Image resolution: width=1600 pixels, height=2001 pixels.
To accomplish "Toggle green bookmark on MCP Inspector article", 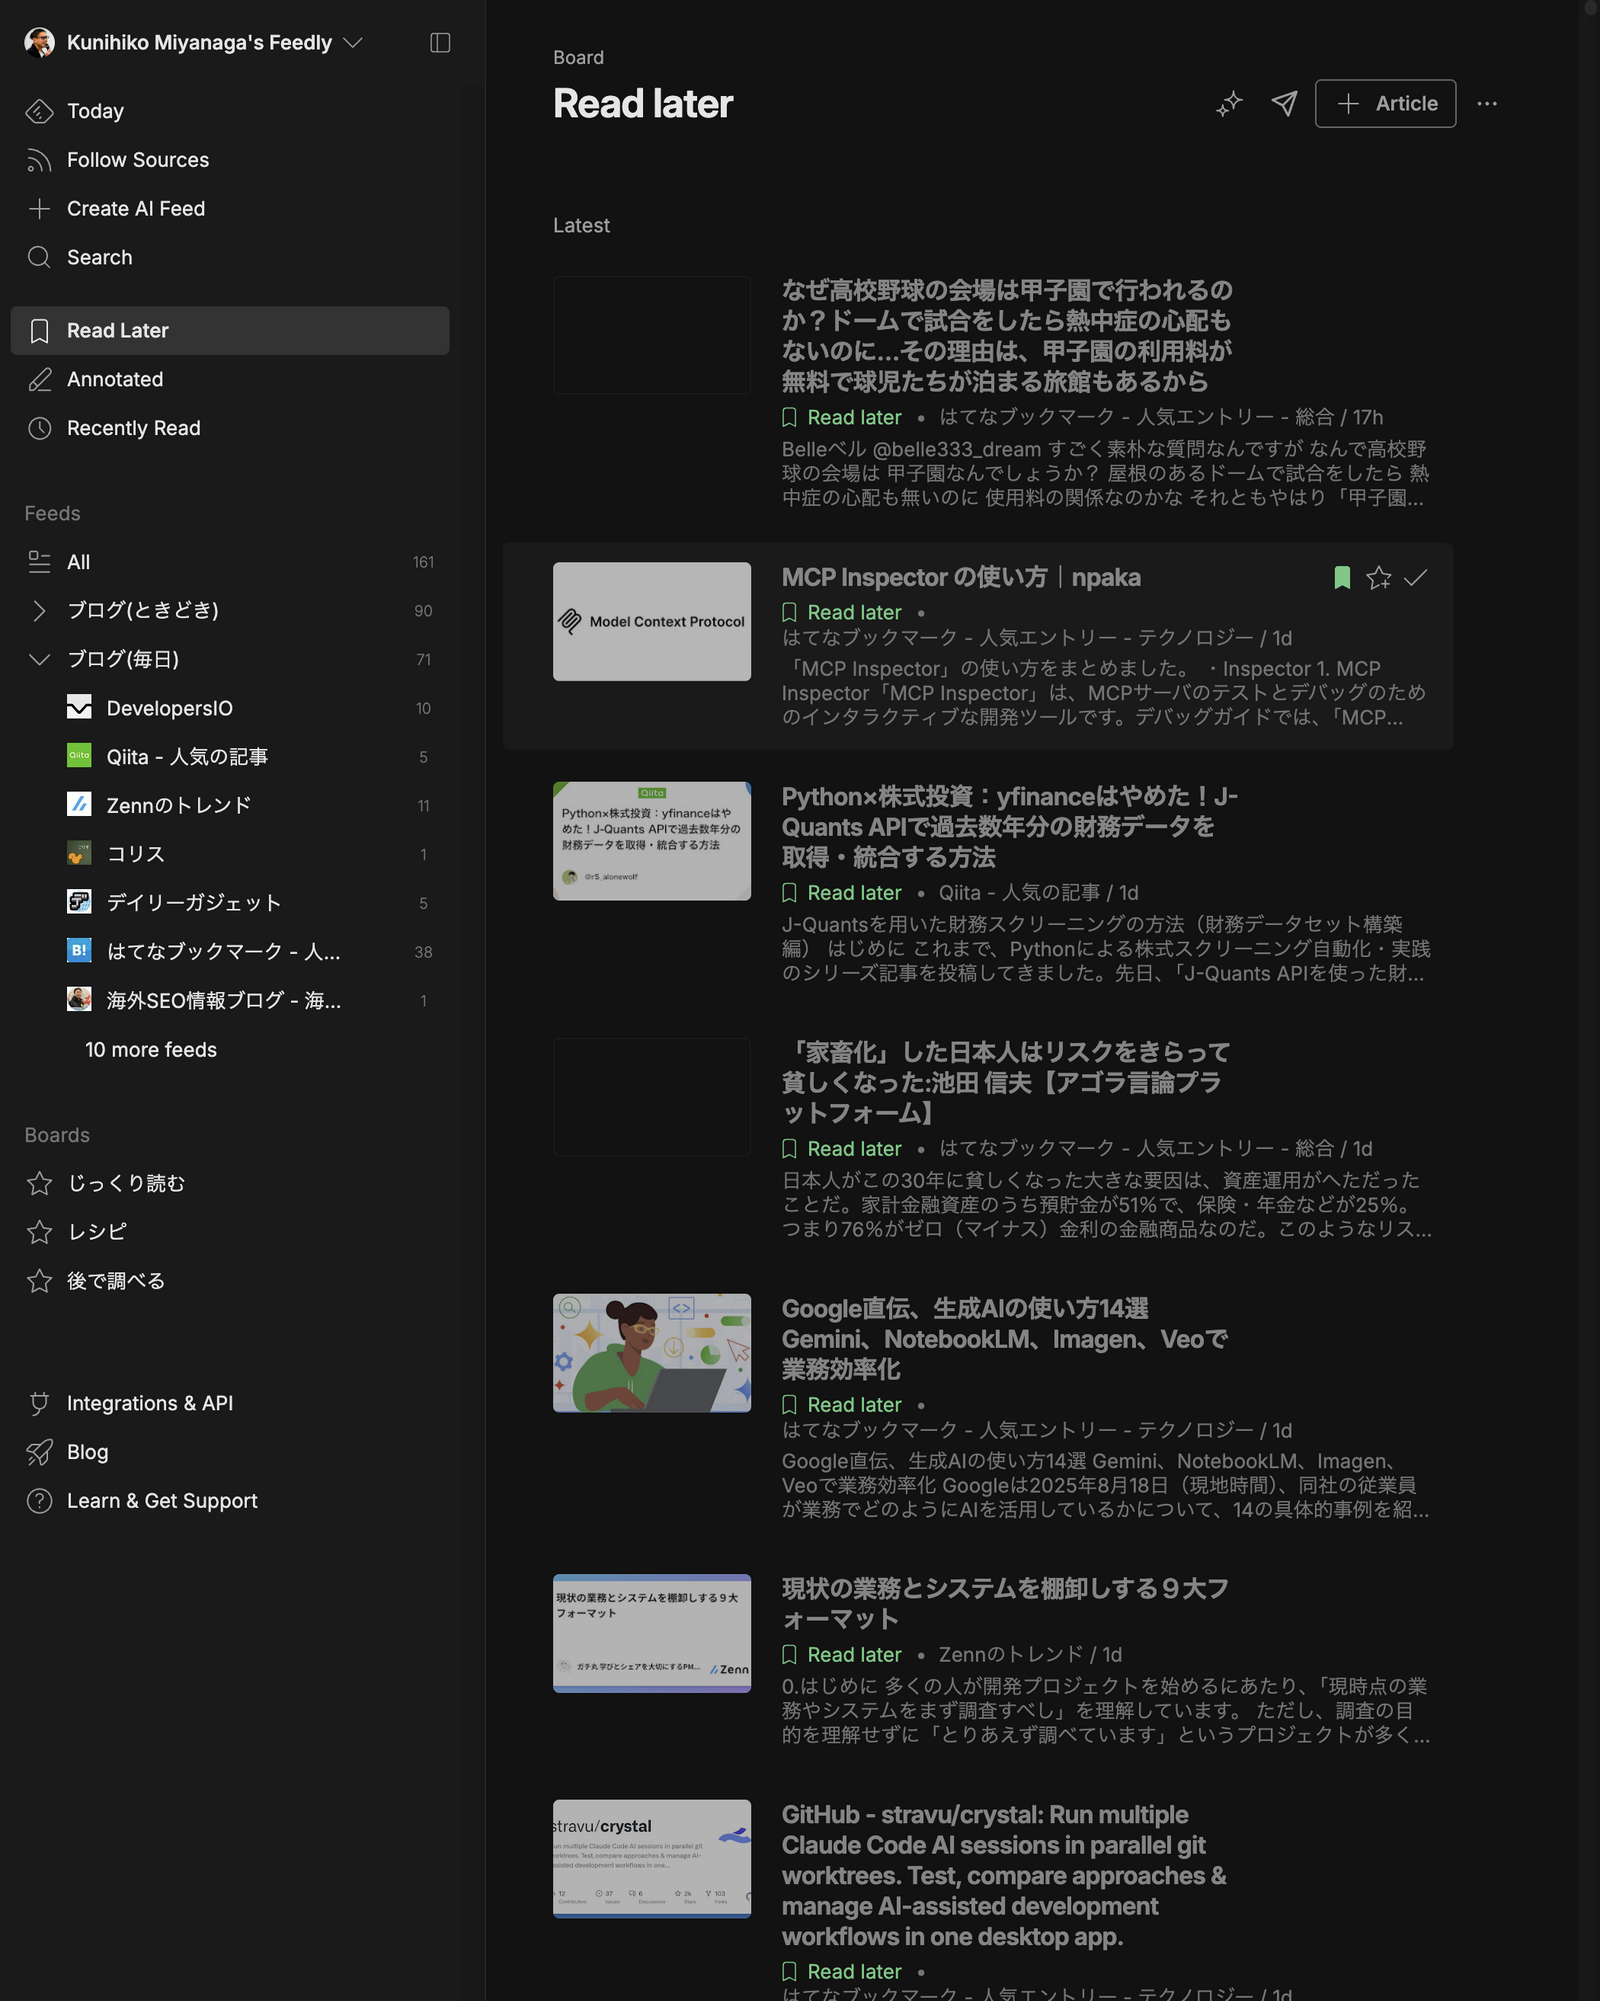I will tap(1342, 577).
